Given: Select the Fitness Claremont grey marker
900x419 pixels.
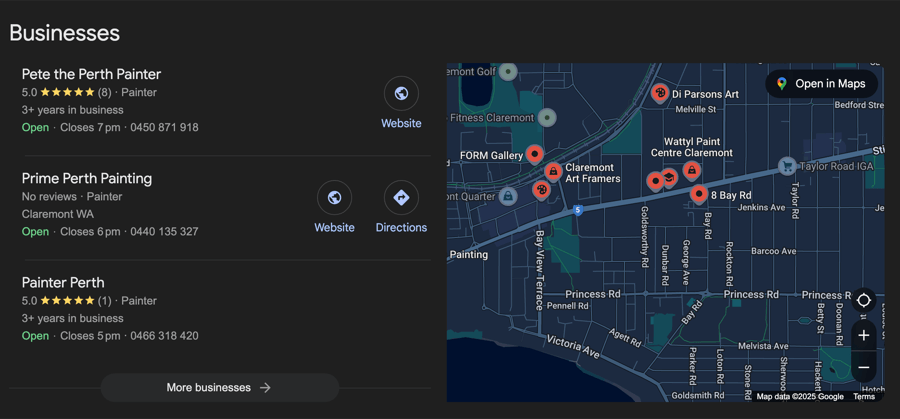Looking at the screenshot, I should (x=547, y=118).
